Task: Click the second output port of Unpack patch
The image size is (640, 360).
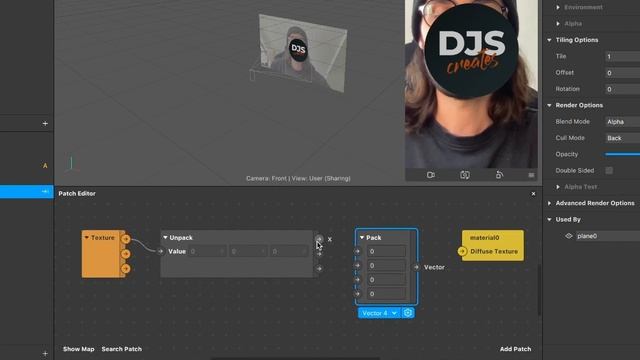Action: (319, 254)
